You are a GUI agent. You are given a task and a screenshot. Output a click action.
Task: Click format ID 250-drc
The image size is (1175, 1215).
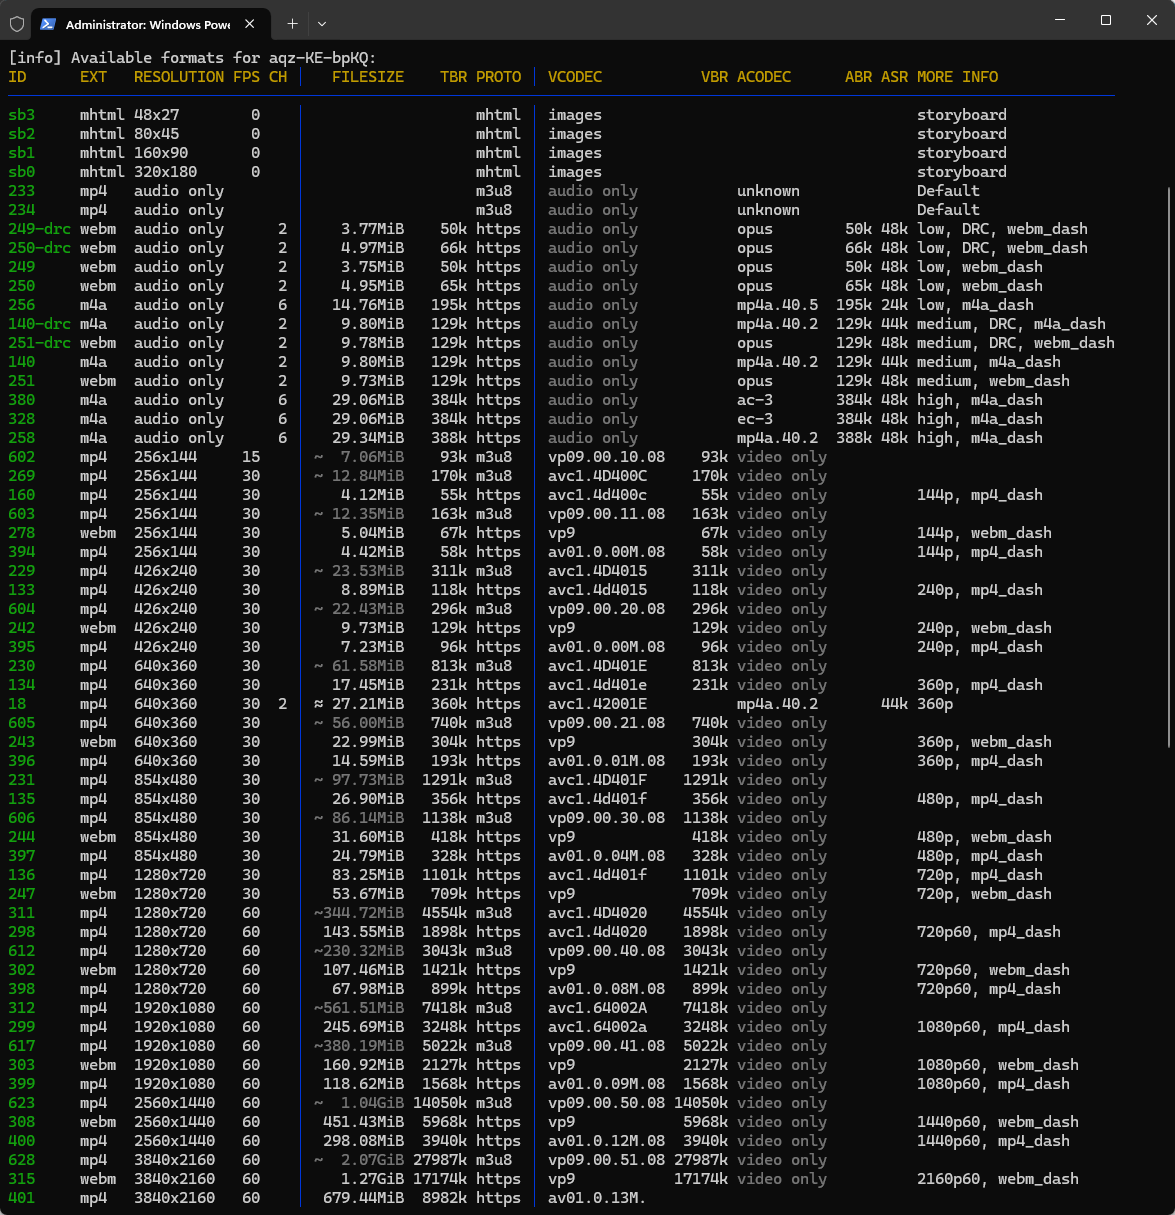click(40, 248)
